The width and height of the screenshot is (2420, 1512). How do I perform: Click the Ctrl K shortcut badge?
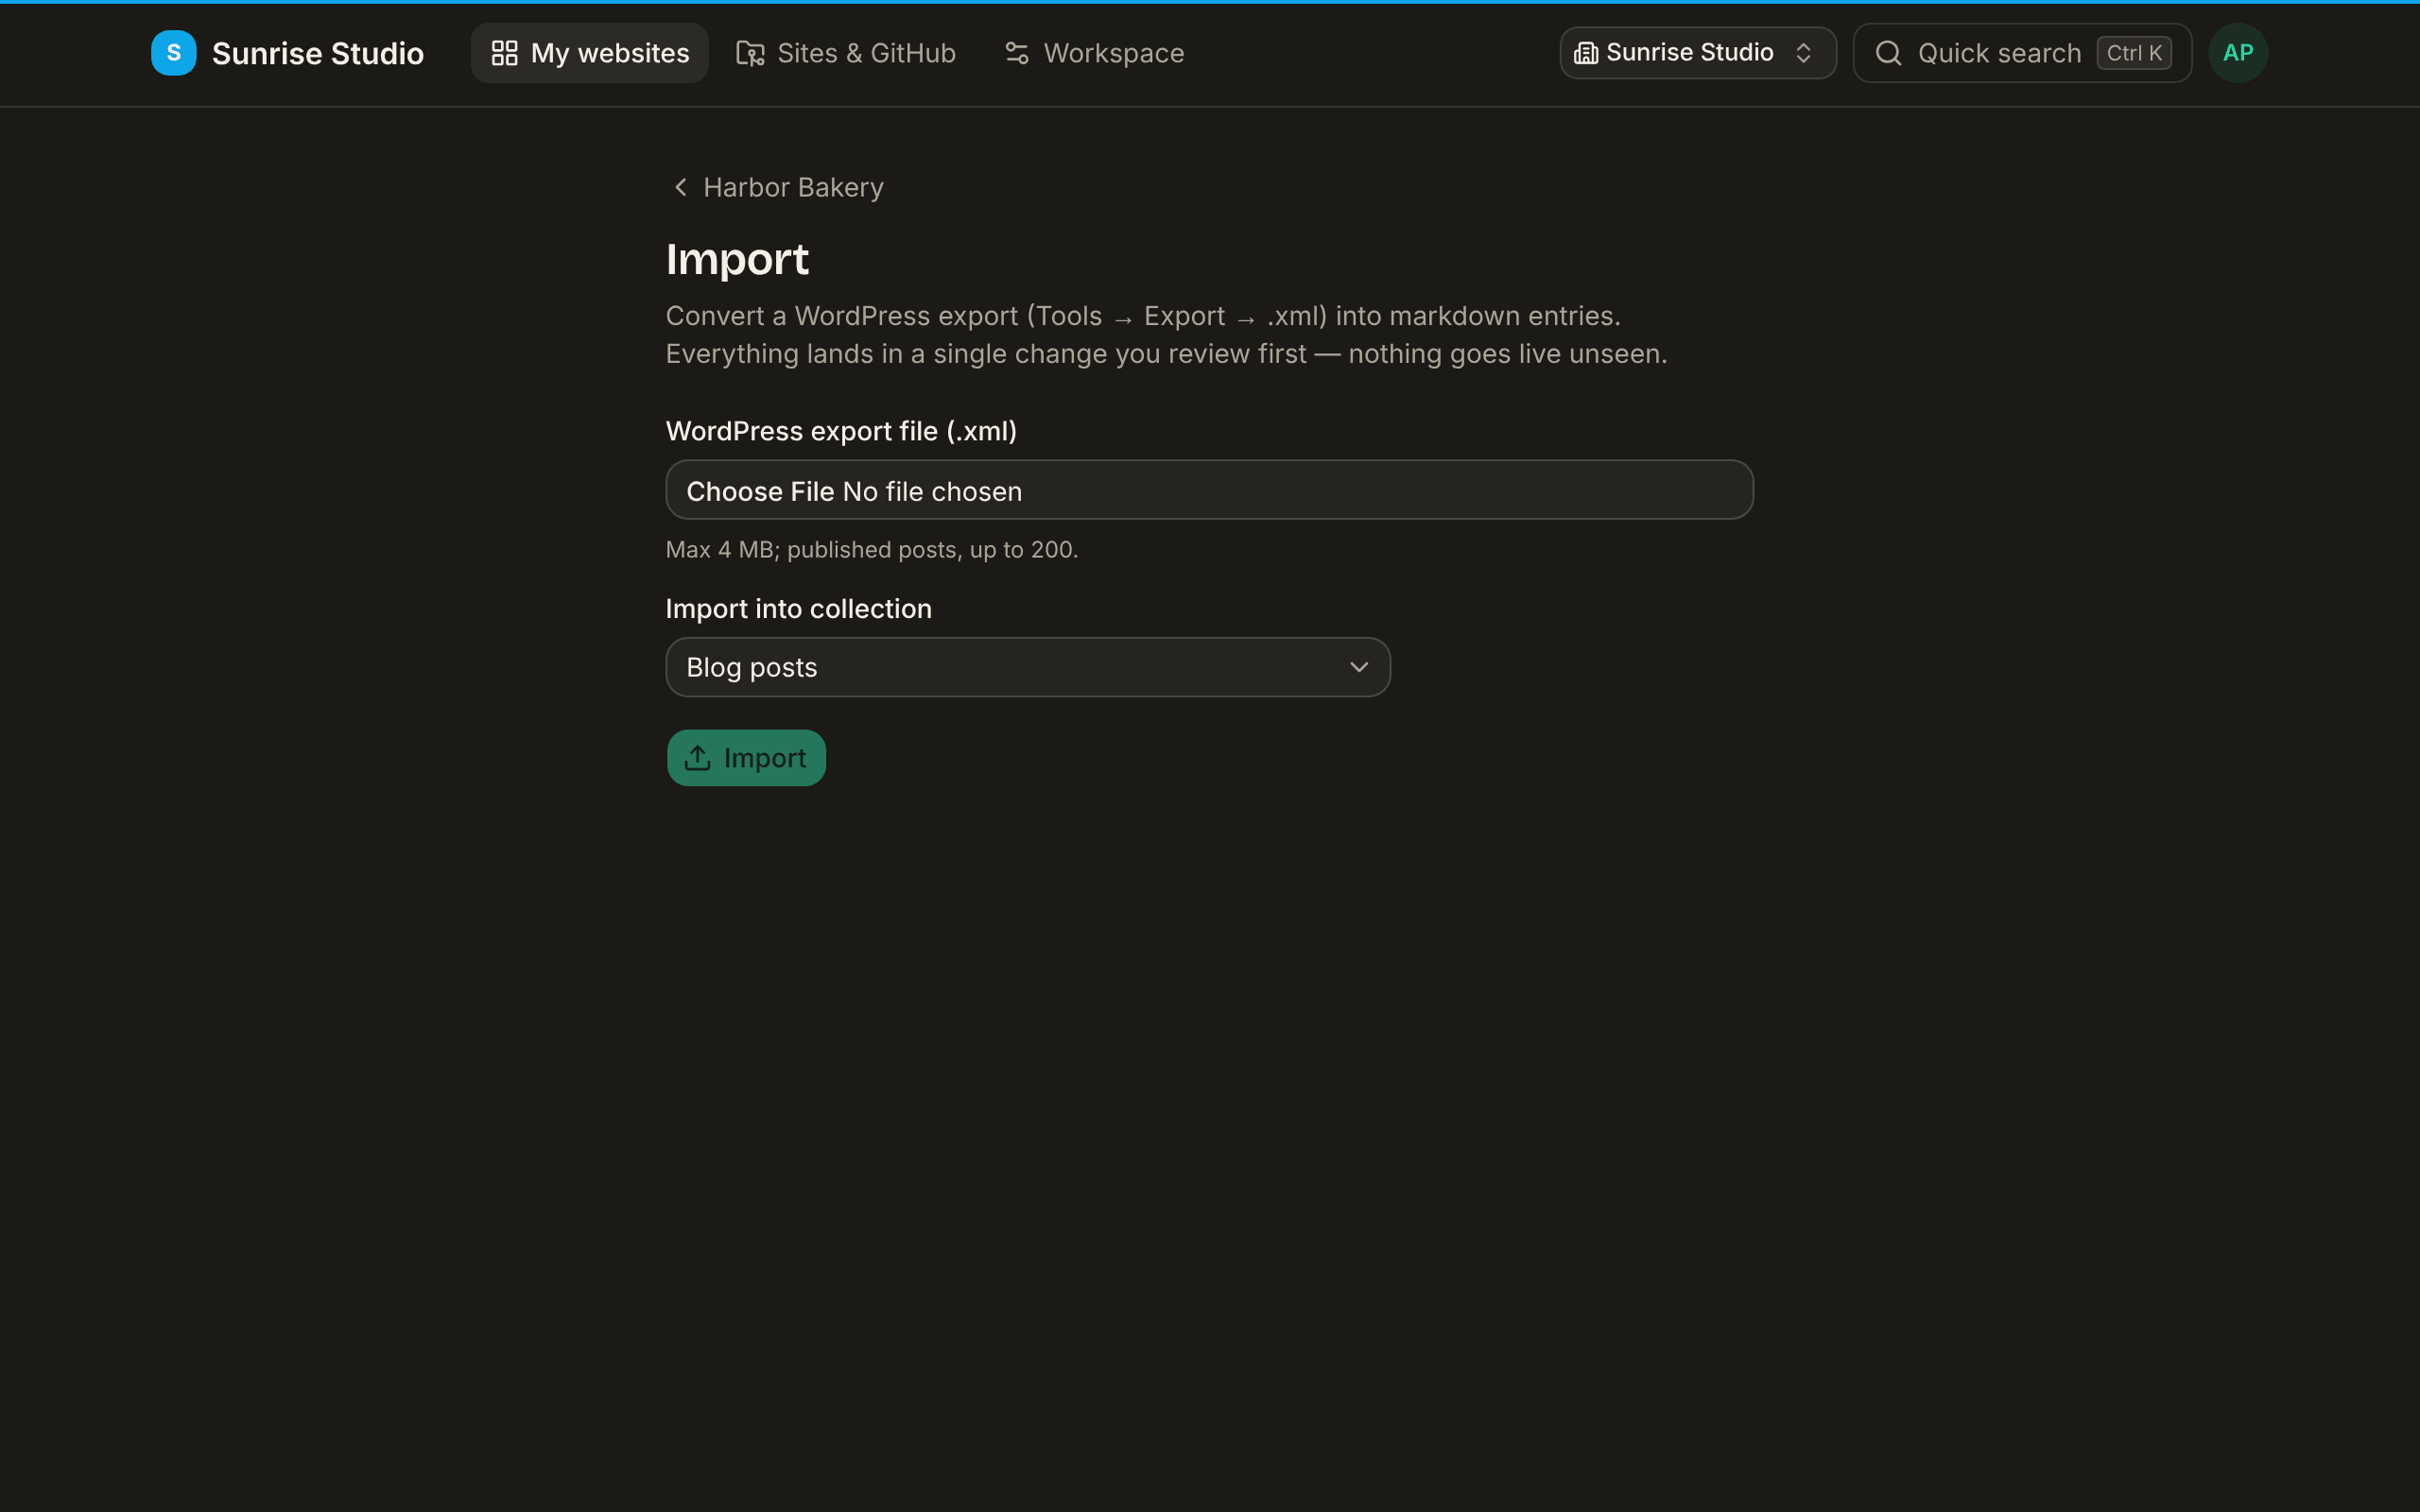coord(2134,53)
